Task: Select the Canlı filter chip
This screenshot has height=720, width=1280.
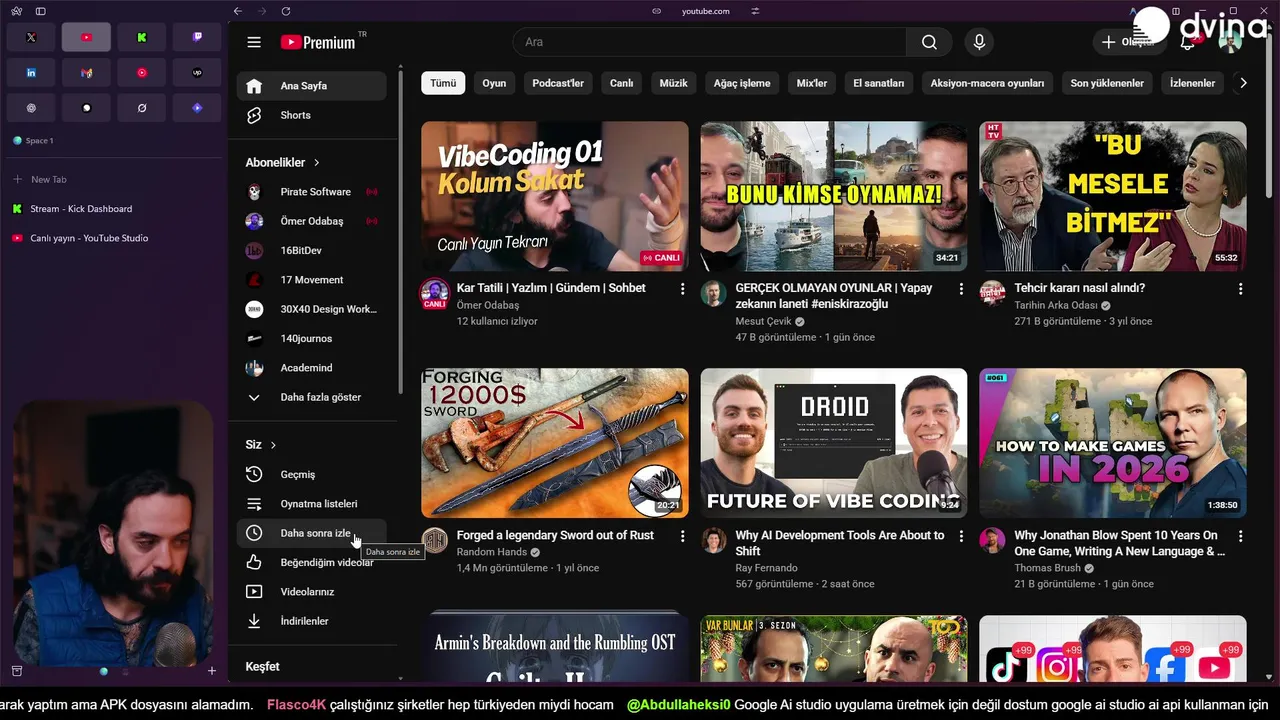Action: click(622, 83)
